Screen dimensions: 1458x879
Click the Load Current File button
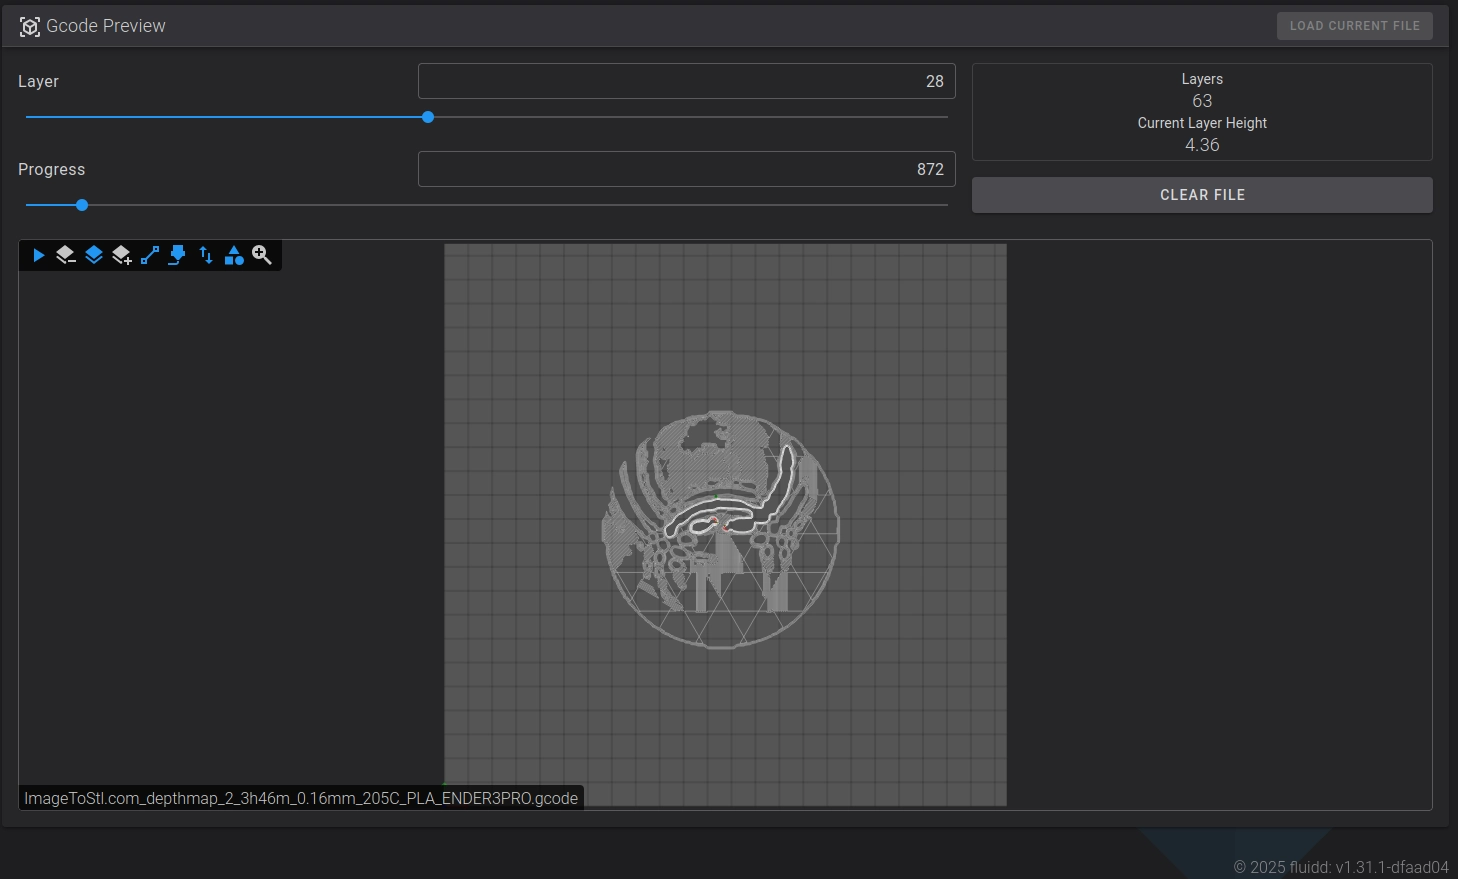coord(1354,26)
